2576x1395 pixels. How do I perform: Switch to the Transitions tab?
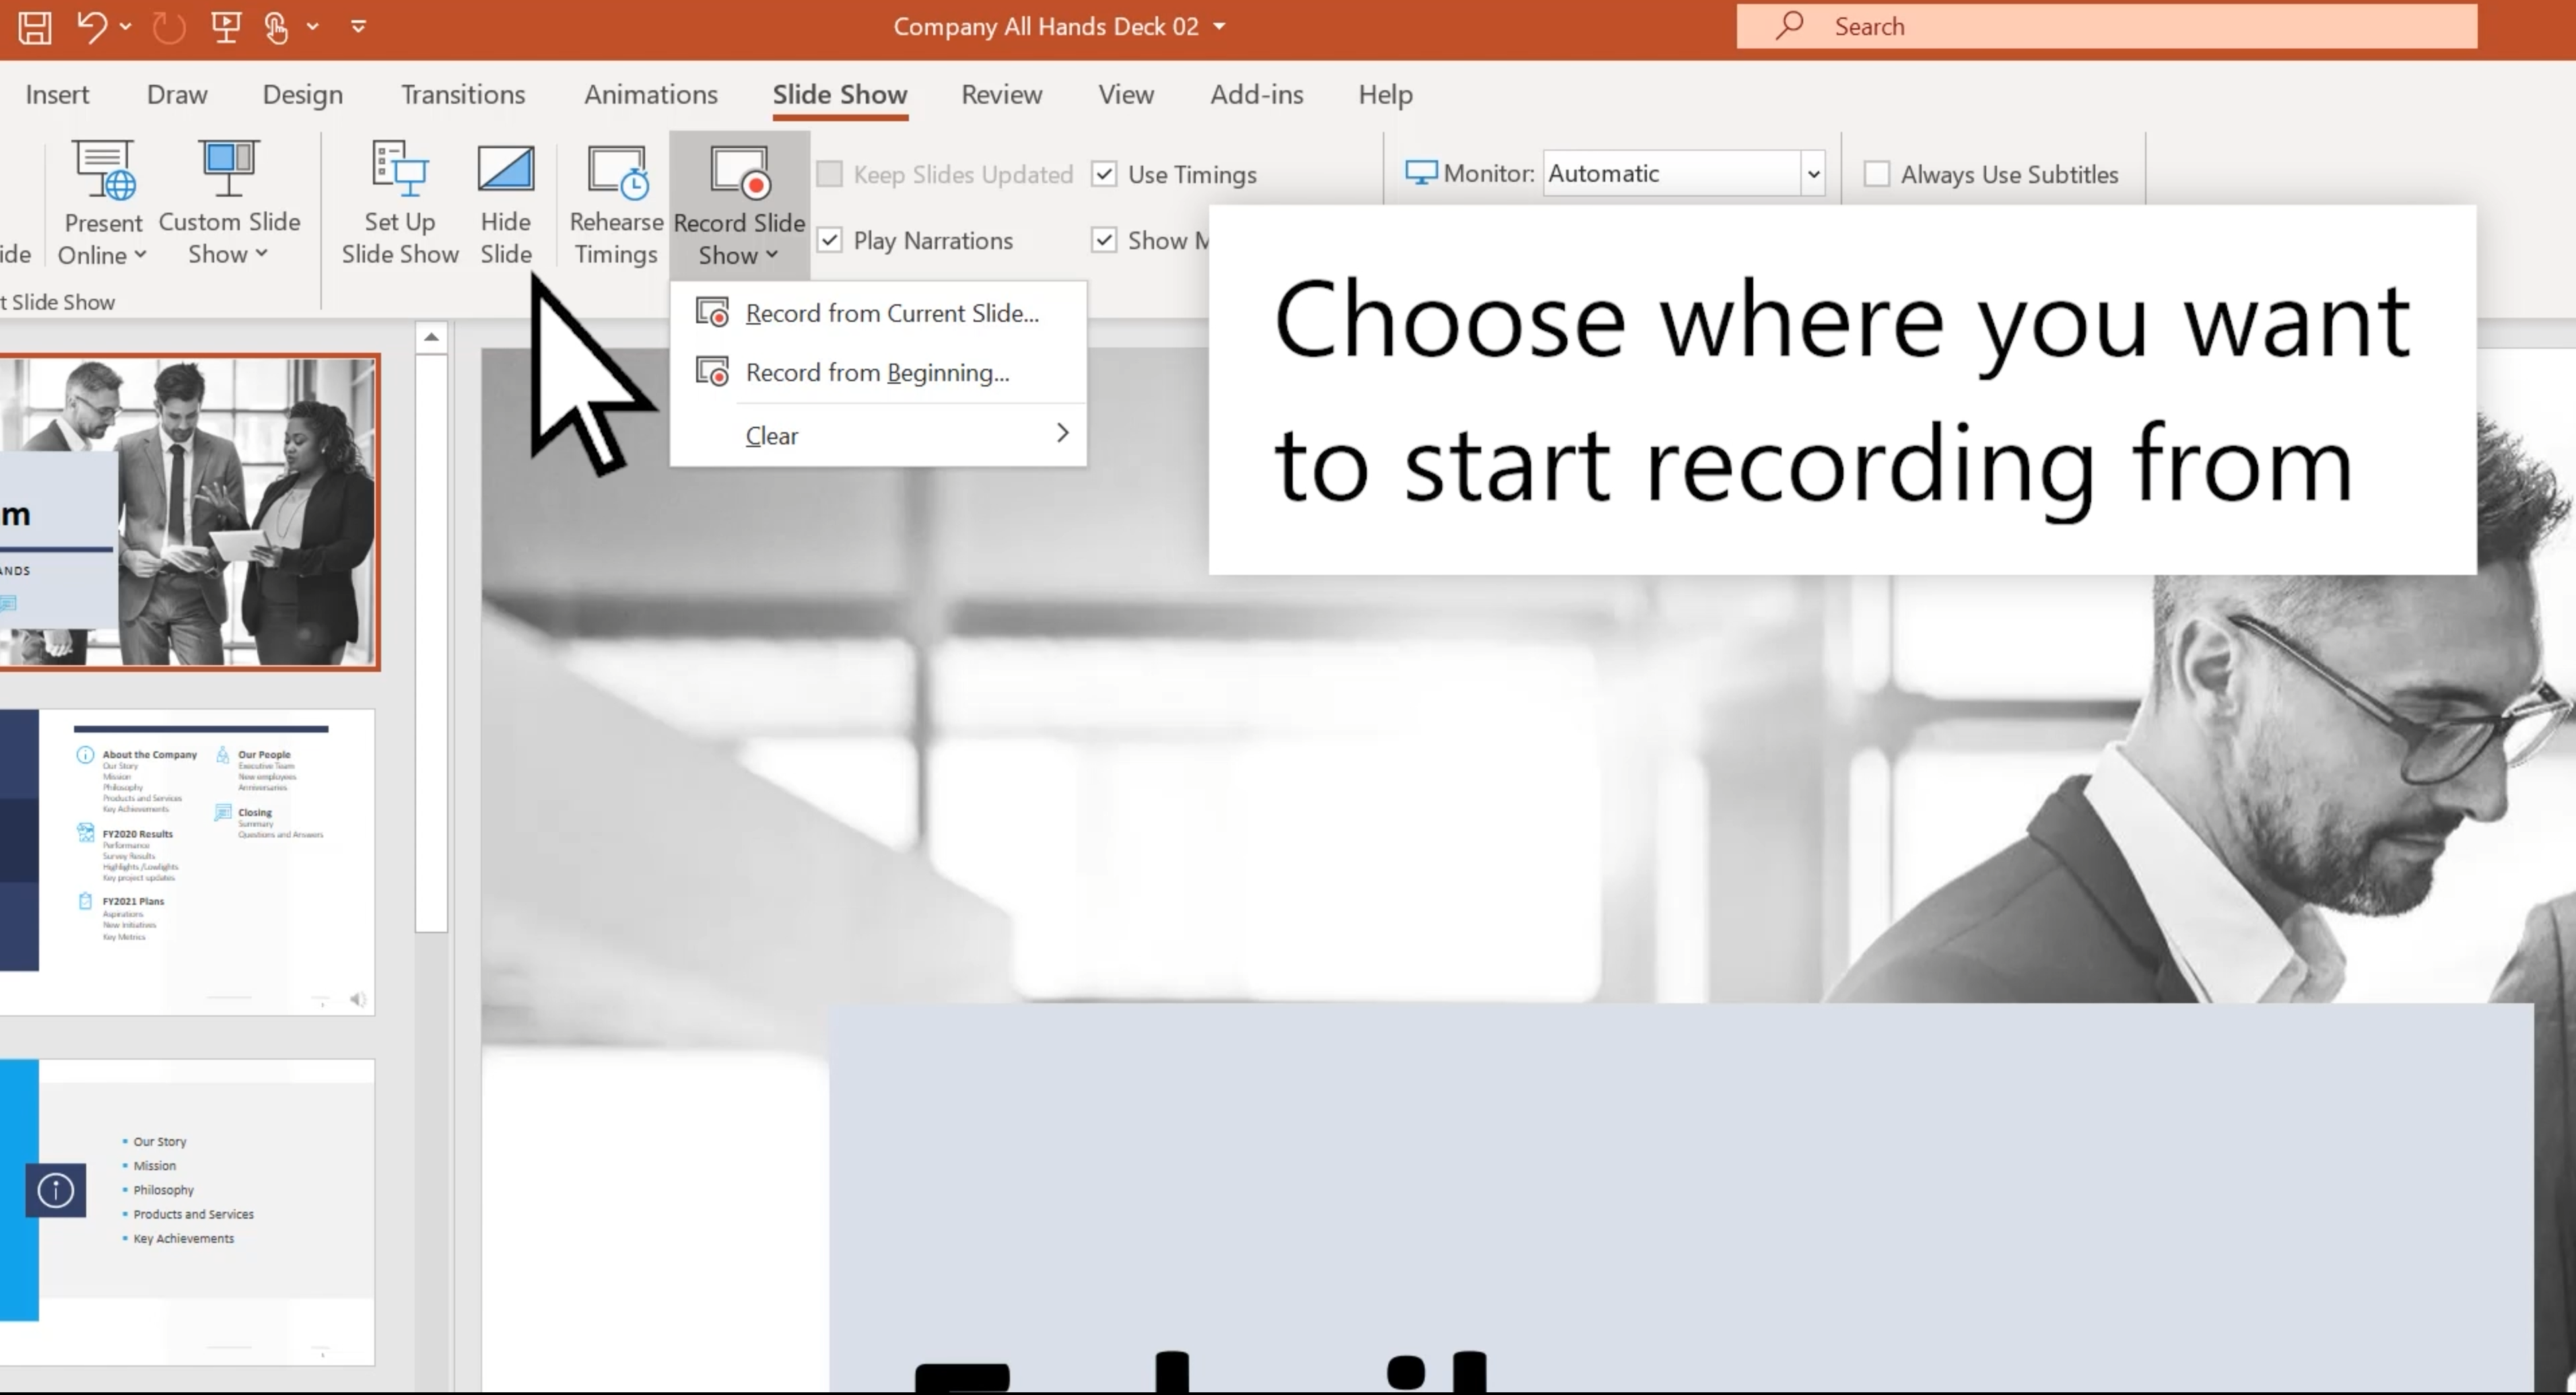(463, 94)
